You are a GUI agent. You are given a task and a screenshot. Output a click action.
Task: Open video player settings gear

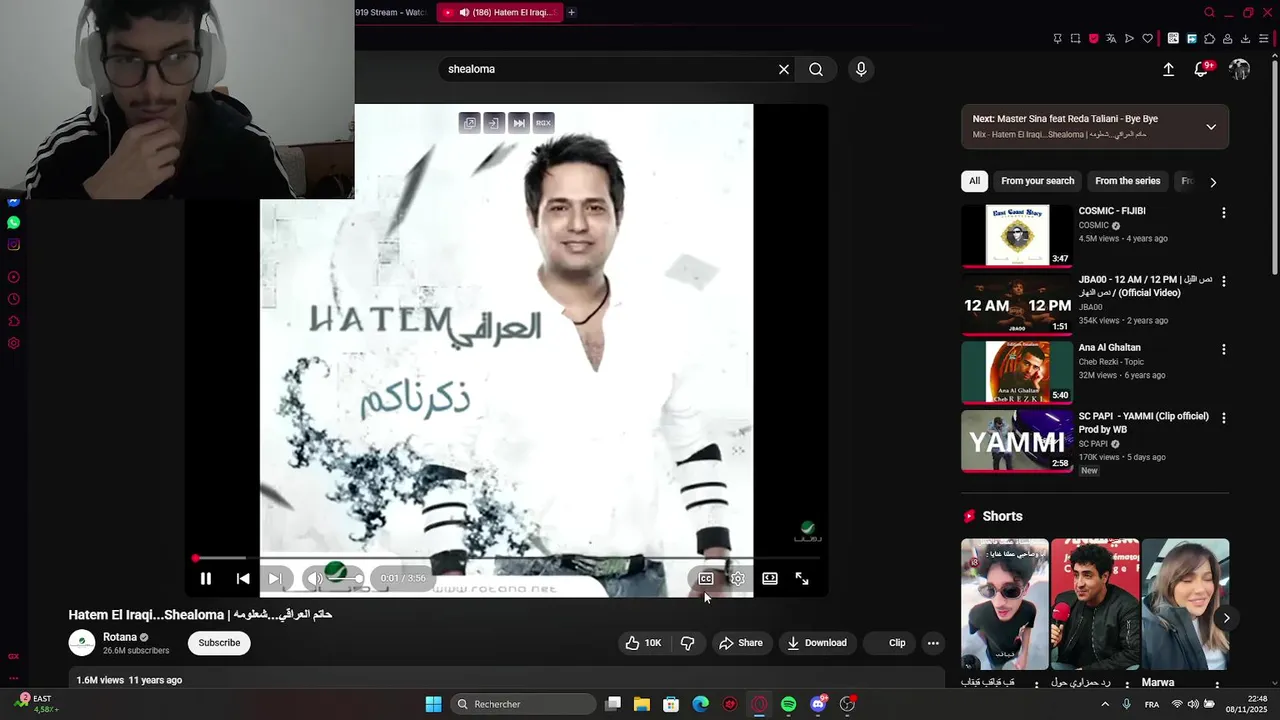[738, 578]
